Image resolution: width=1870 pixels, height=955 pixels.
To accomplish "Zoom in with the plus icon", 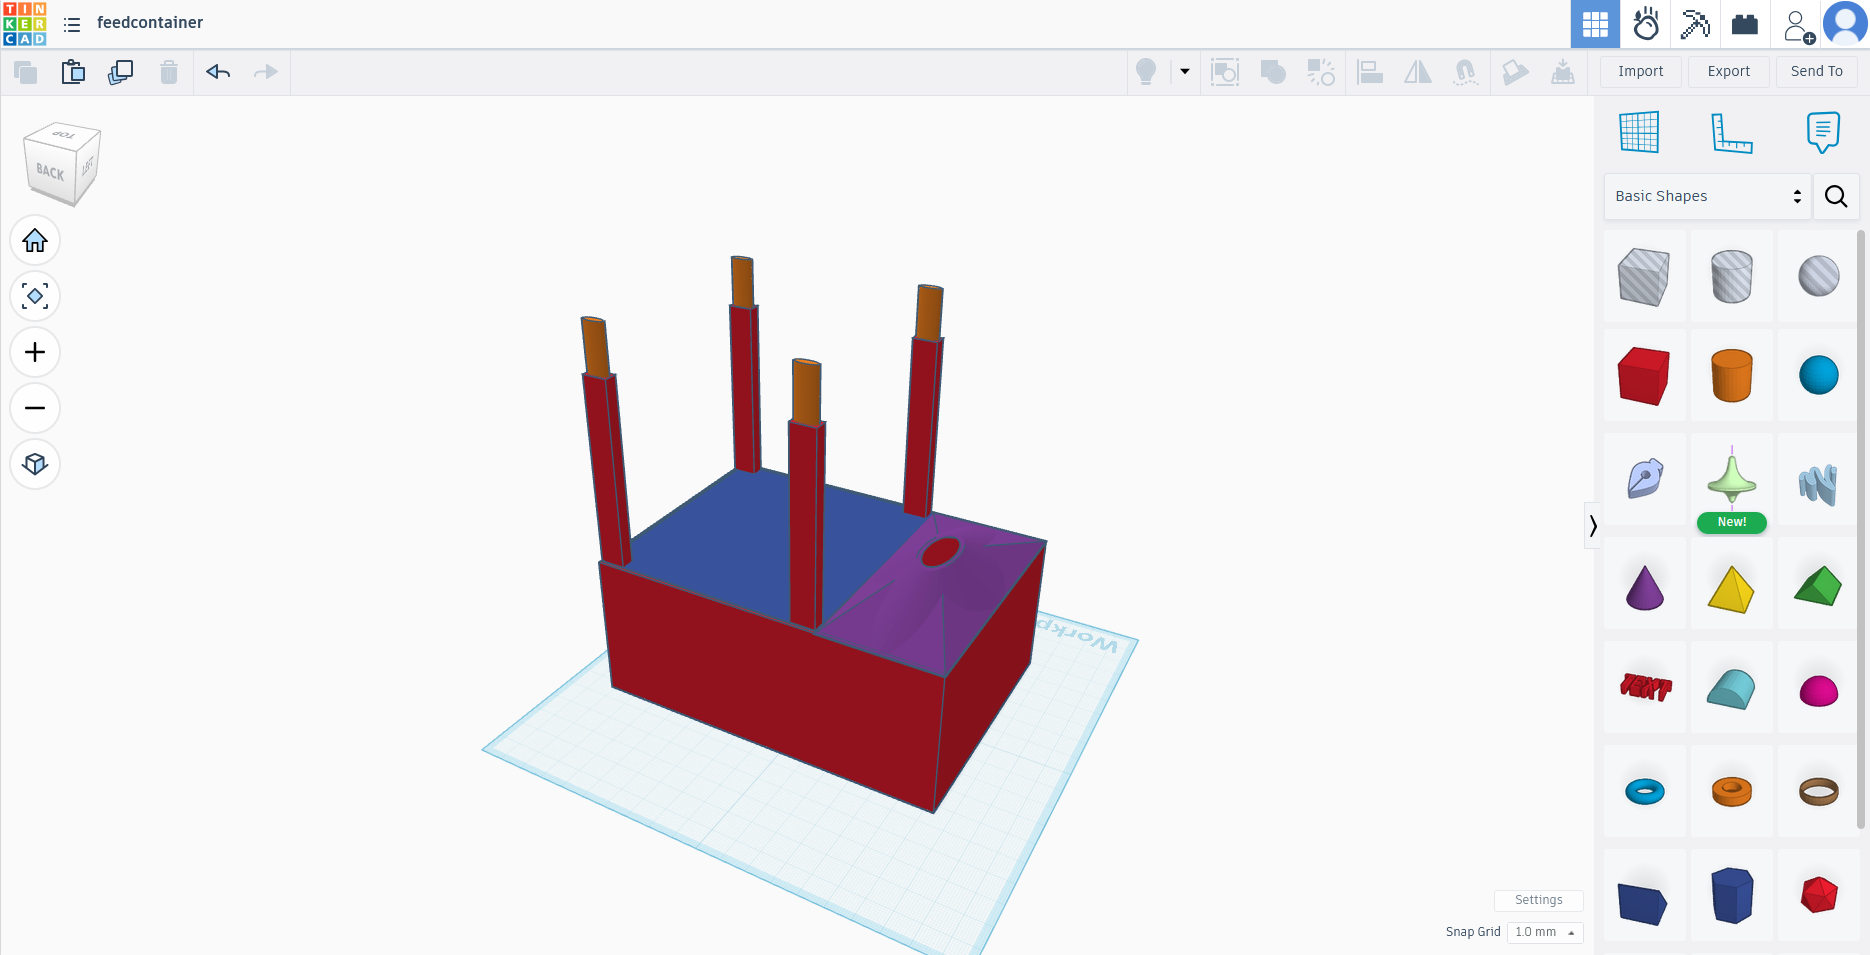I will click(x=35, y=353).
